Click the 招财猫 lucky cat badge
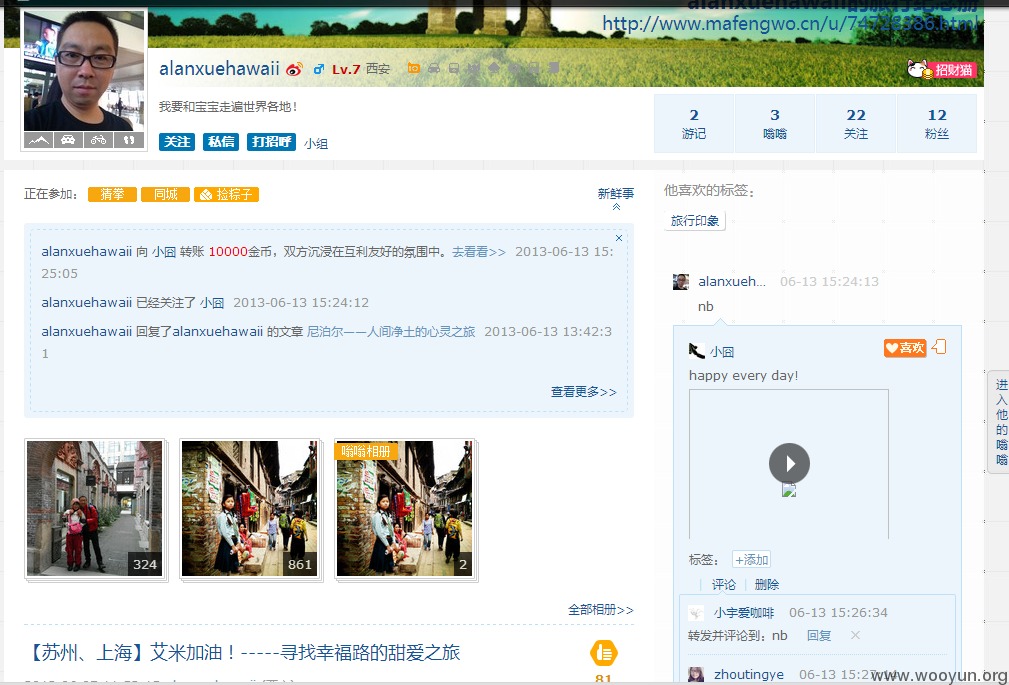This screenshot has height=685, width=1009. 941,70
